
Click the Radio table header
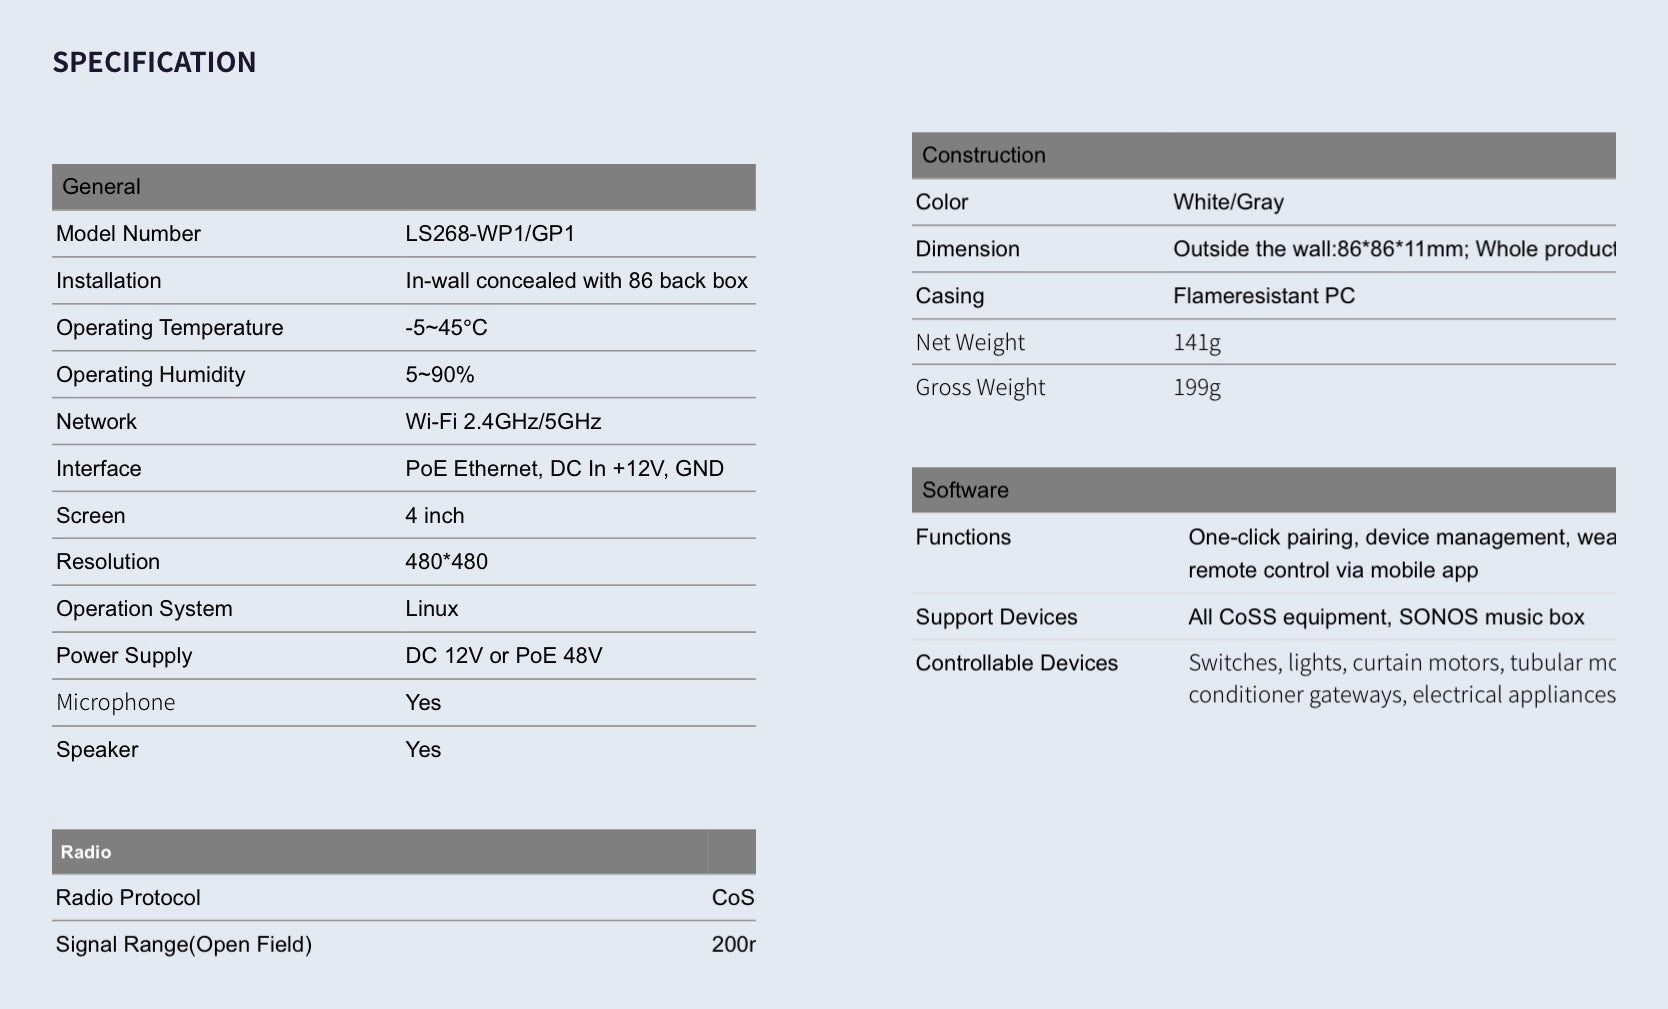86,852
